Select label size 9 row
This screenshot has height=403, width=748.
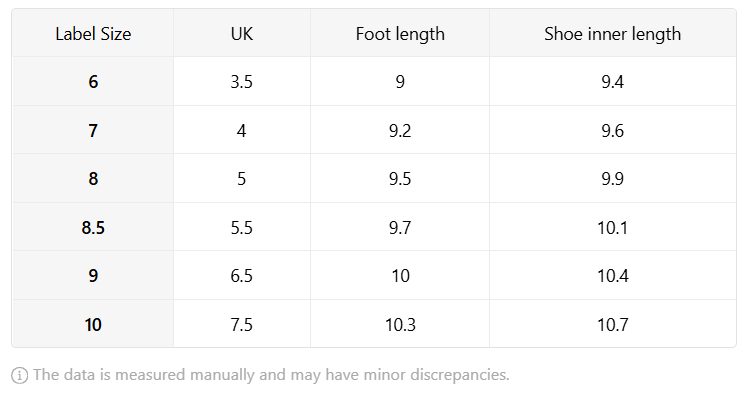[x=374, y=275]
